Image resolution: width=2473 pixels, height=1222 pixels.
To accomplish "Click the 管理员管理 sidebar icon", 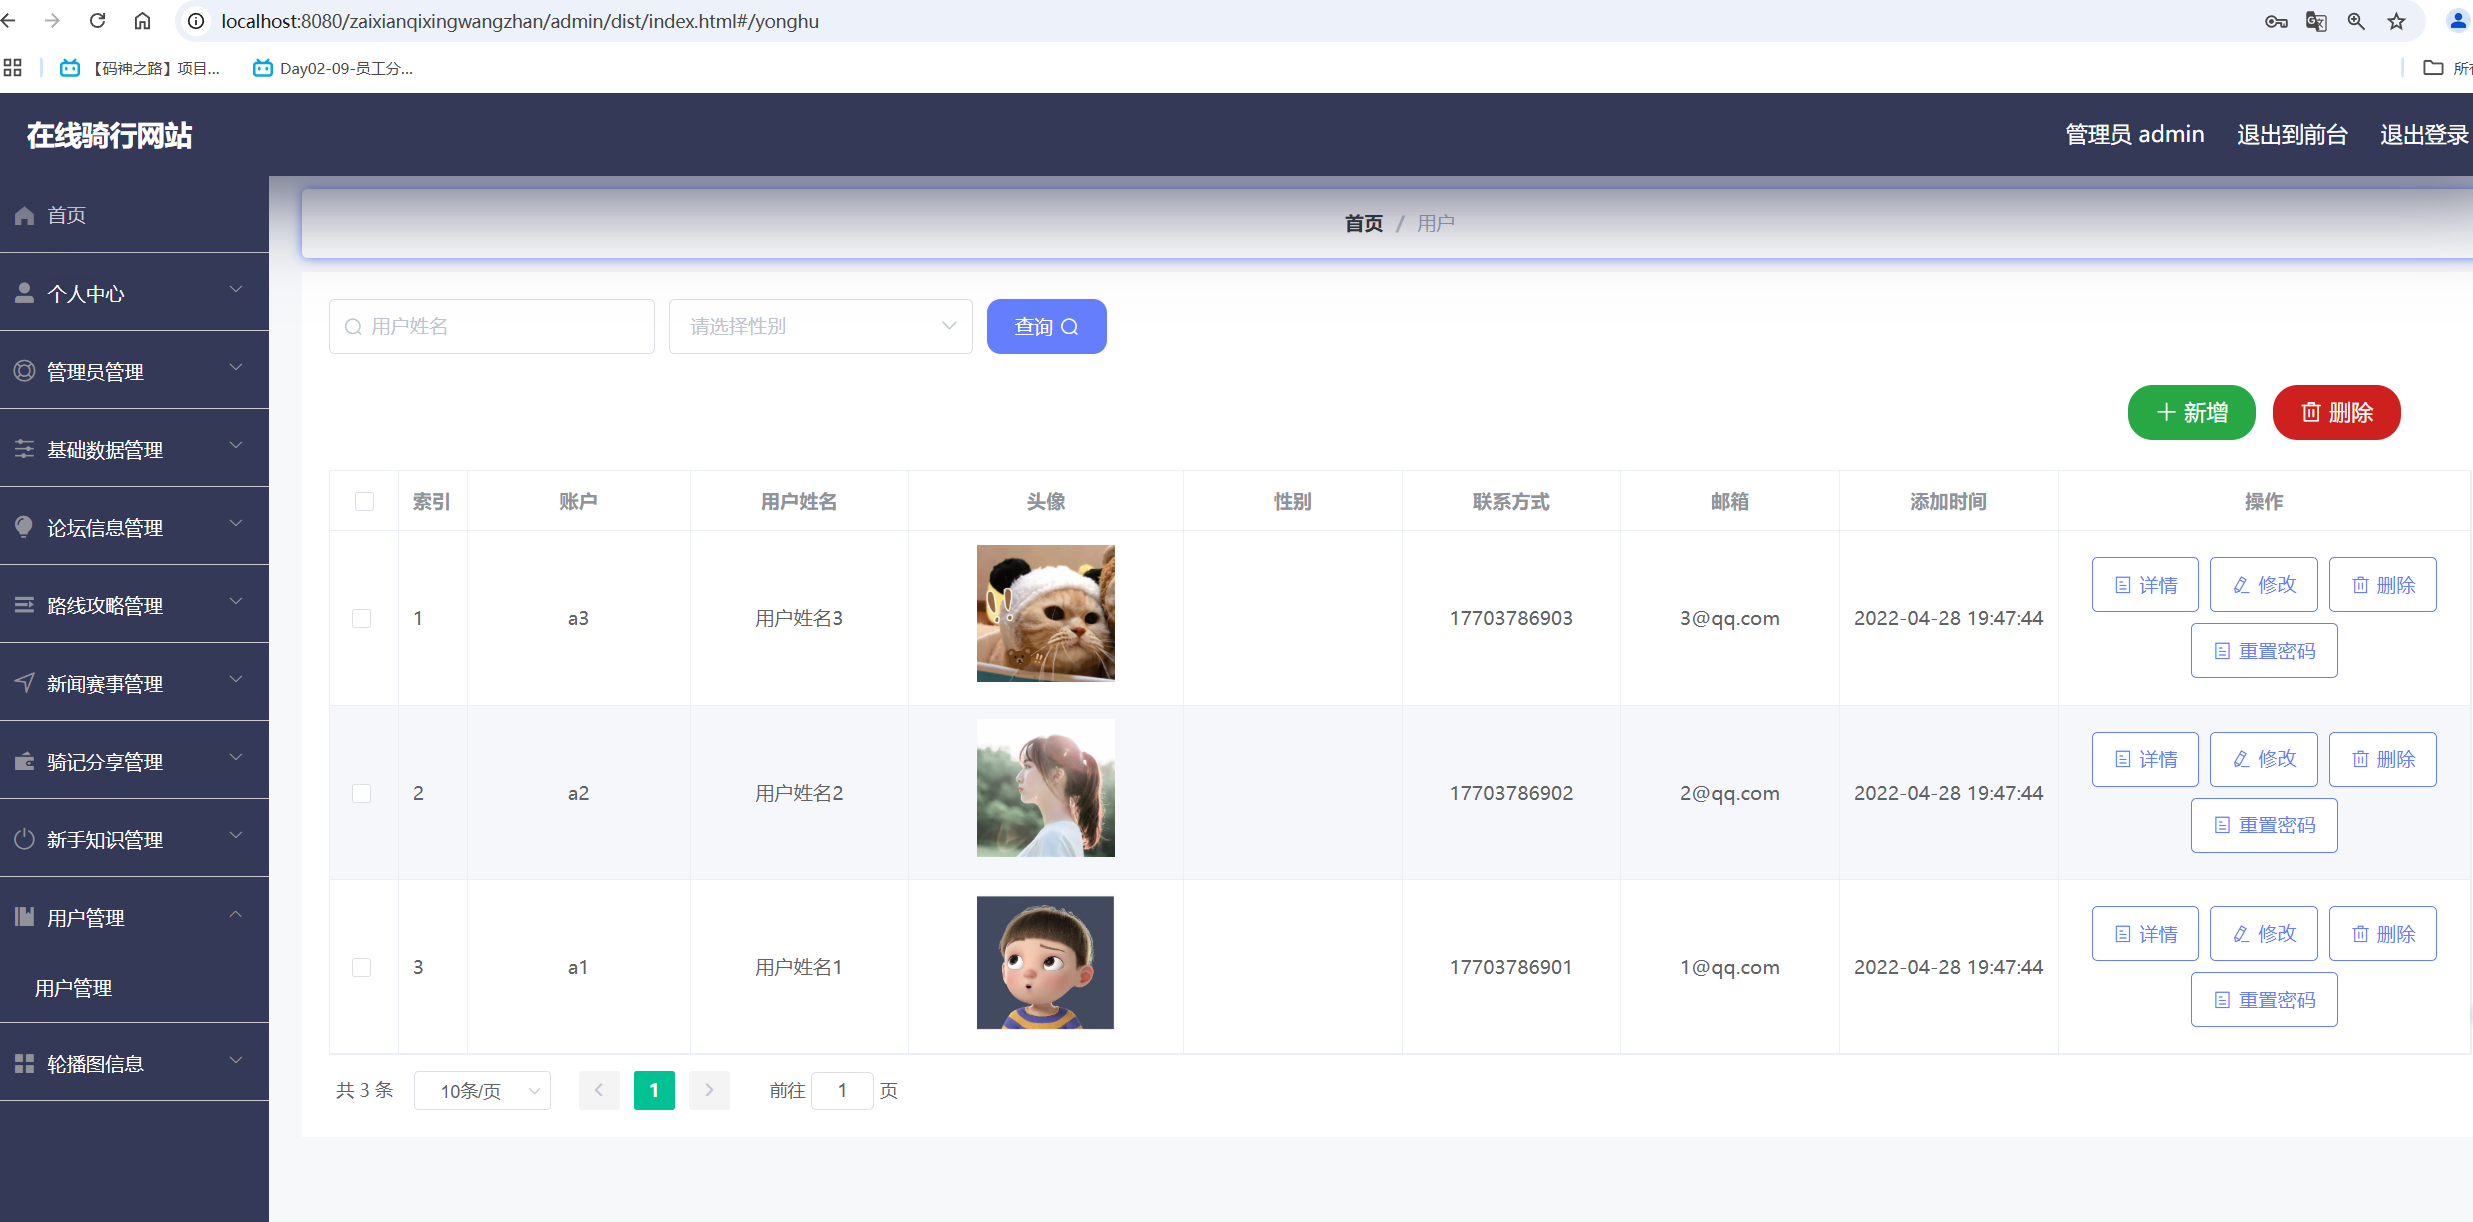I will 24,371.
